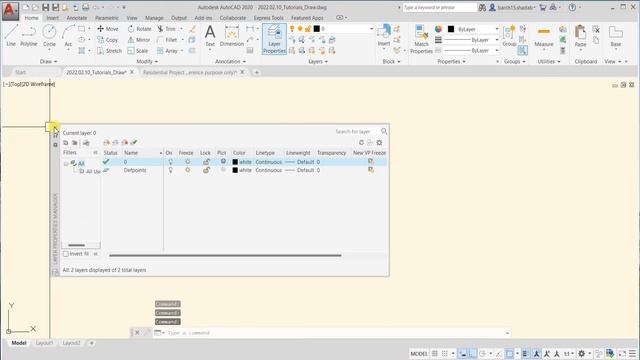Open the ByLayer color dropdown

(497, 29)
